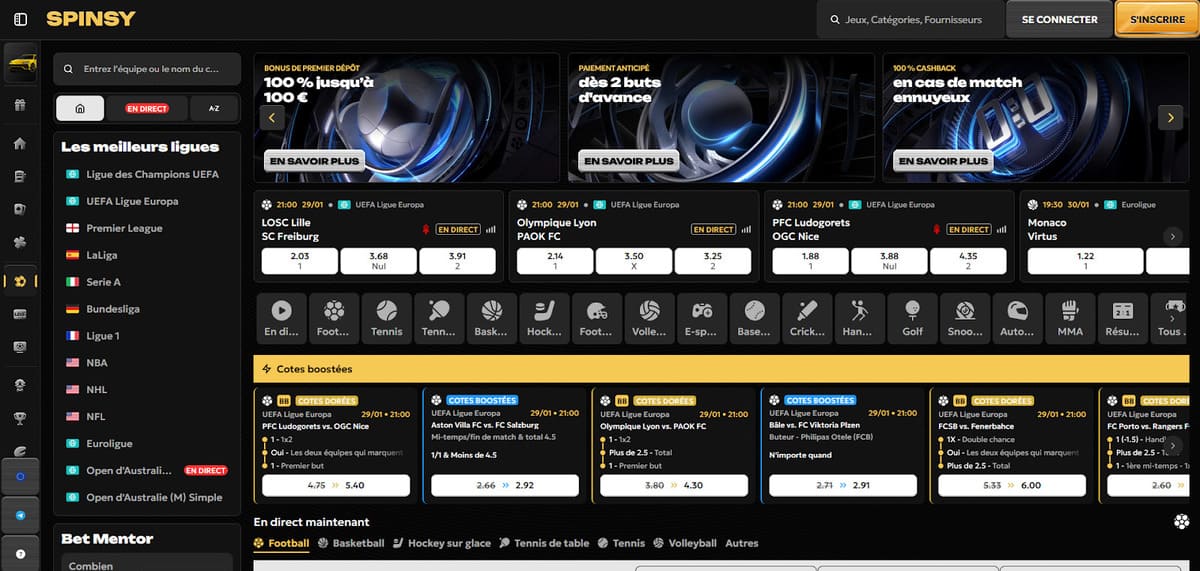Open the Golf sport category
The image size is (1200, 571).
(x=912, y=318)
